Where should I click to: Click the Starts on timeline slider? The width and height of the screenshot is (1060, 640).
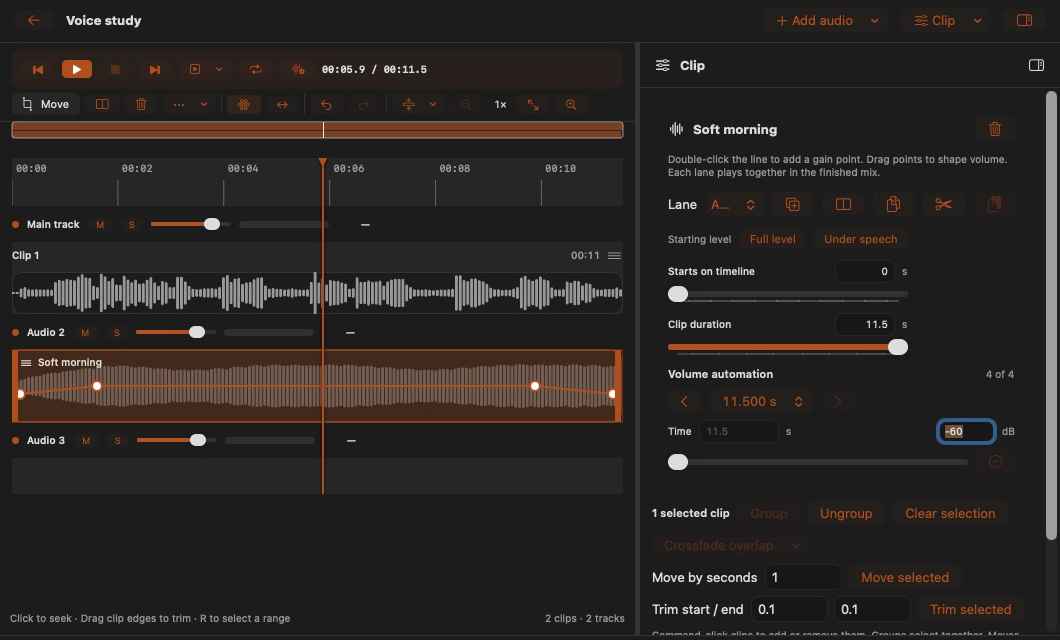click(788, 294)
